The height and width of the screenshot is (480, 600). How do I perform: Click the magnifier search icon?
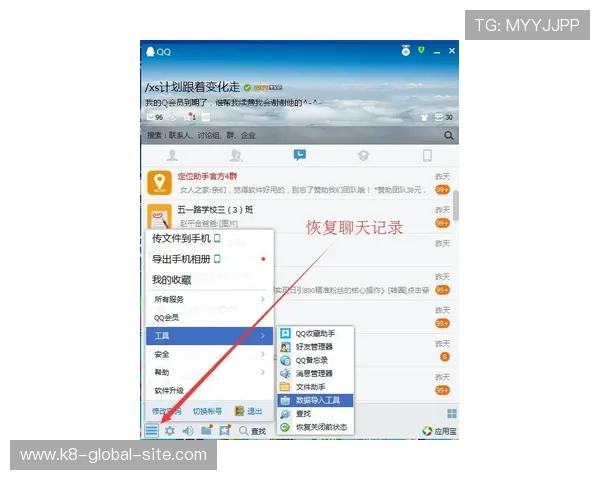[x=448, y=135]
